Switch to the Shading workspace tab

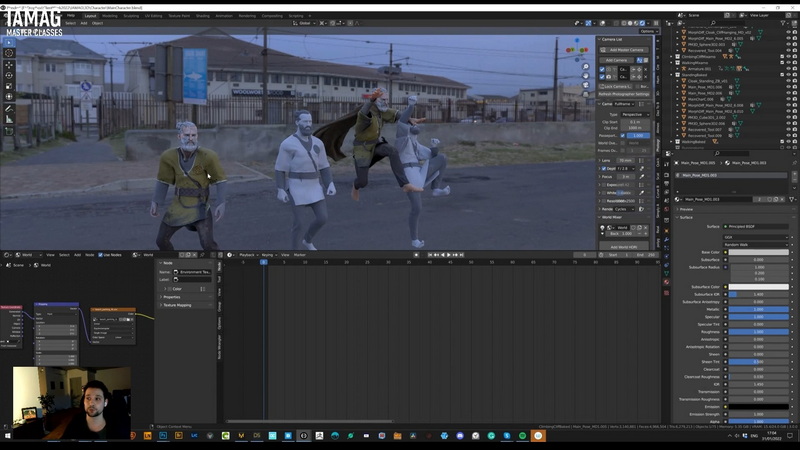[x=203, y=16]
